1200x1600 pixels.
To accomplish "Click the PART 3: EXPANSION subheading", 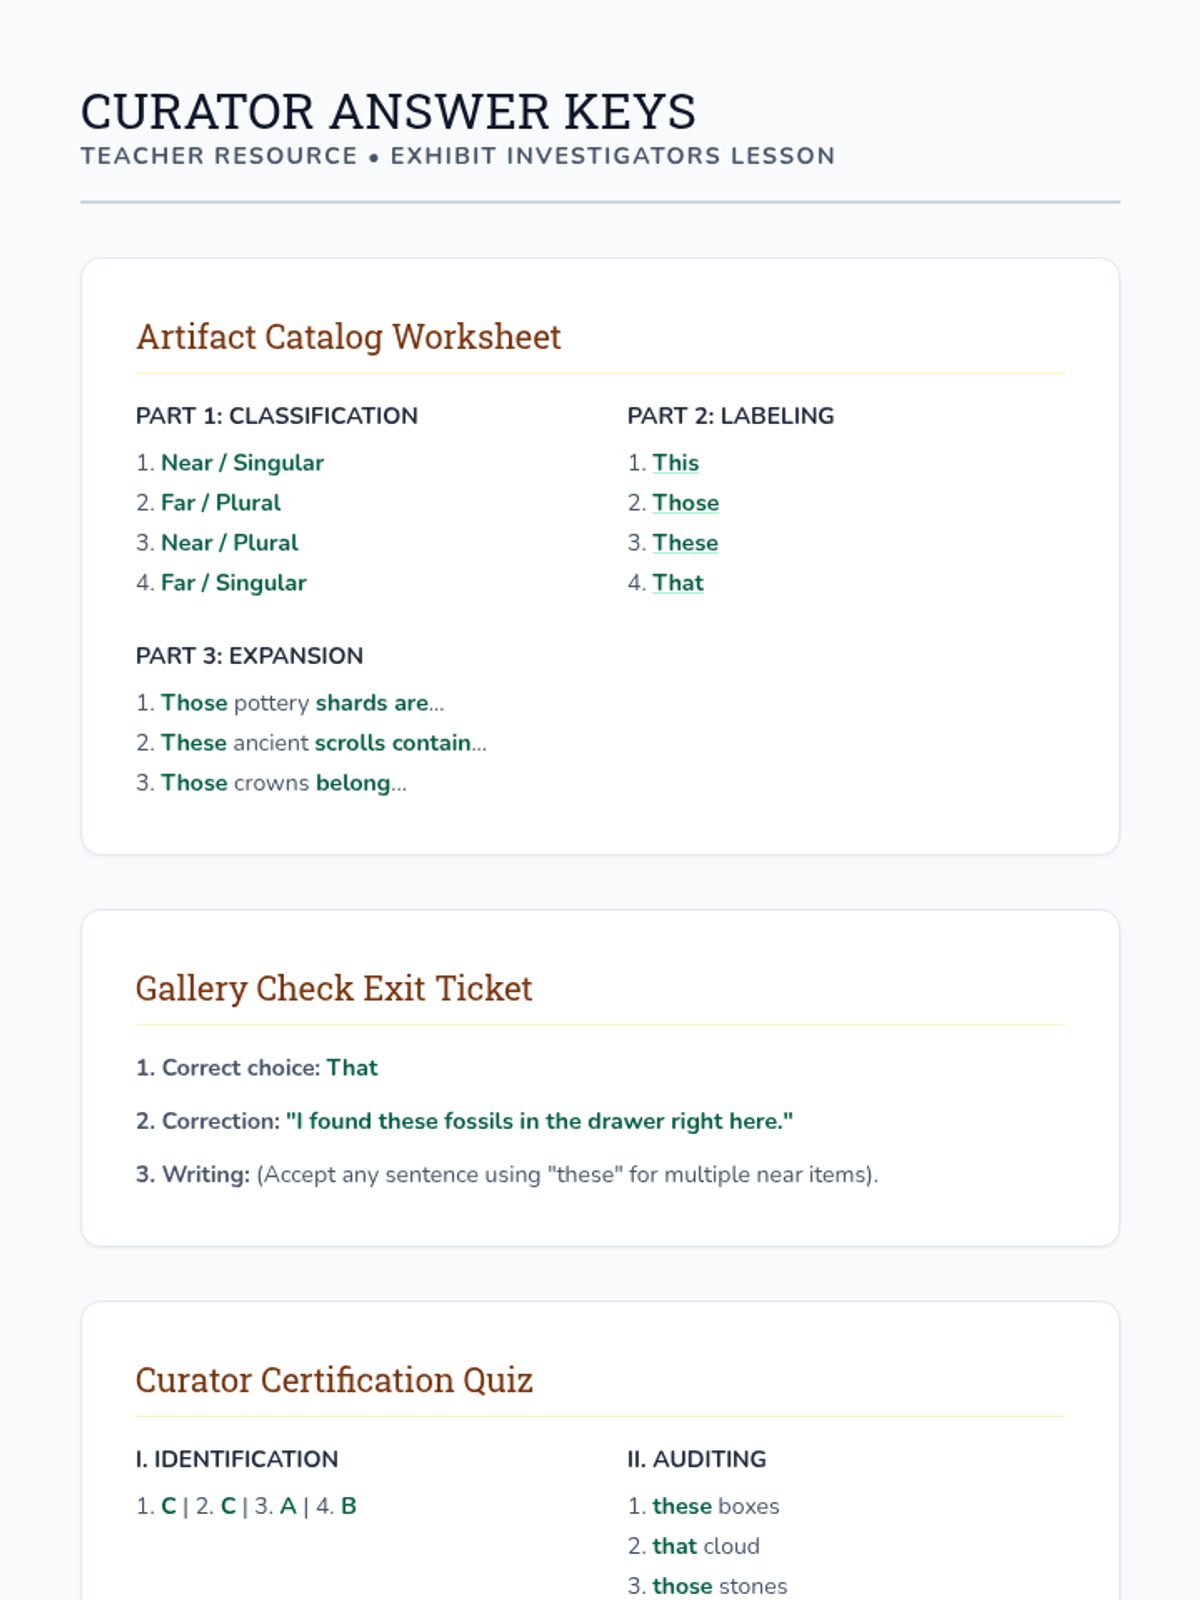I will [250, 656].
